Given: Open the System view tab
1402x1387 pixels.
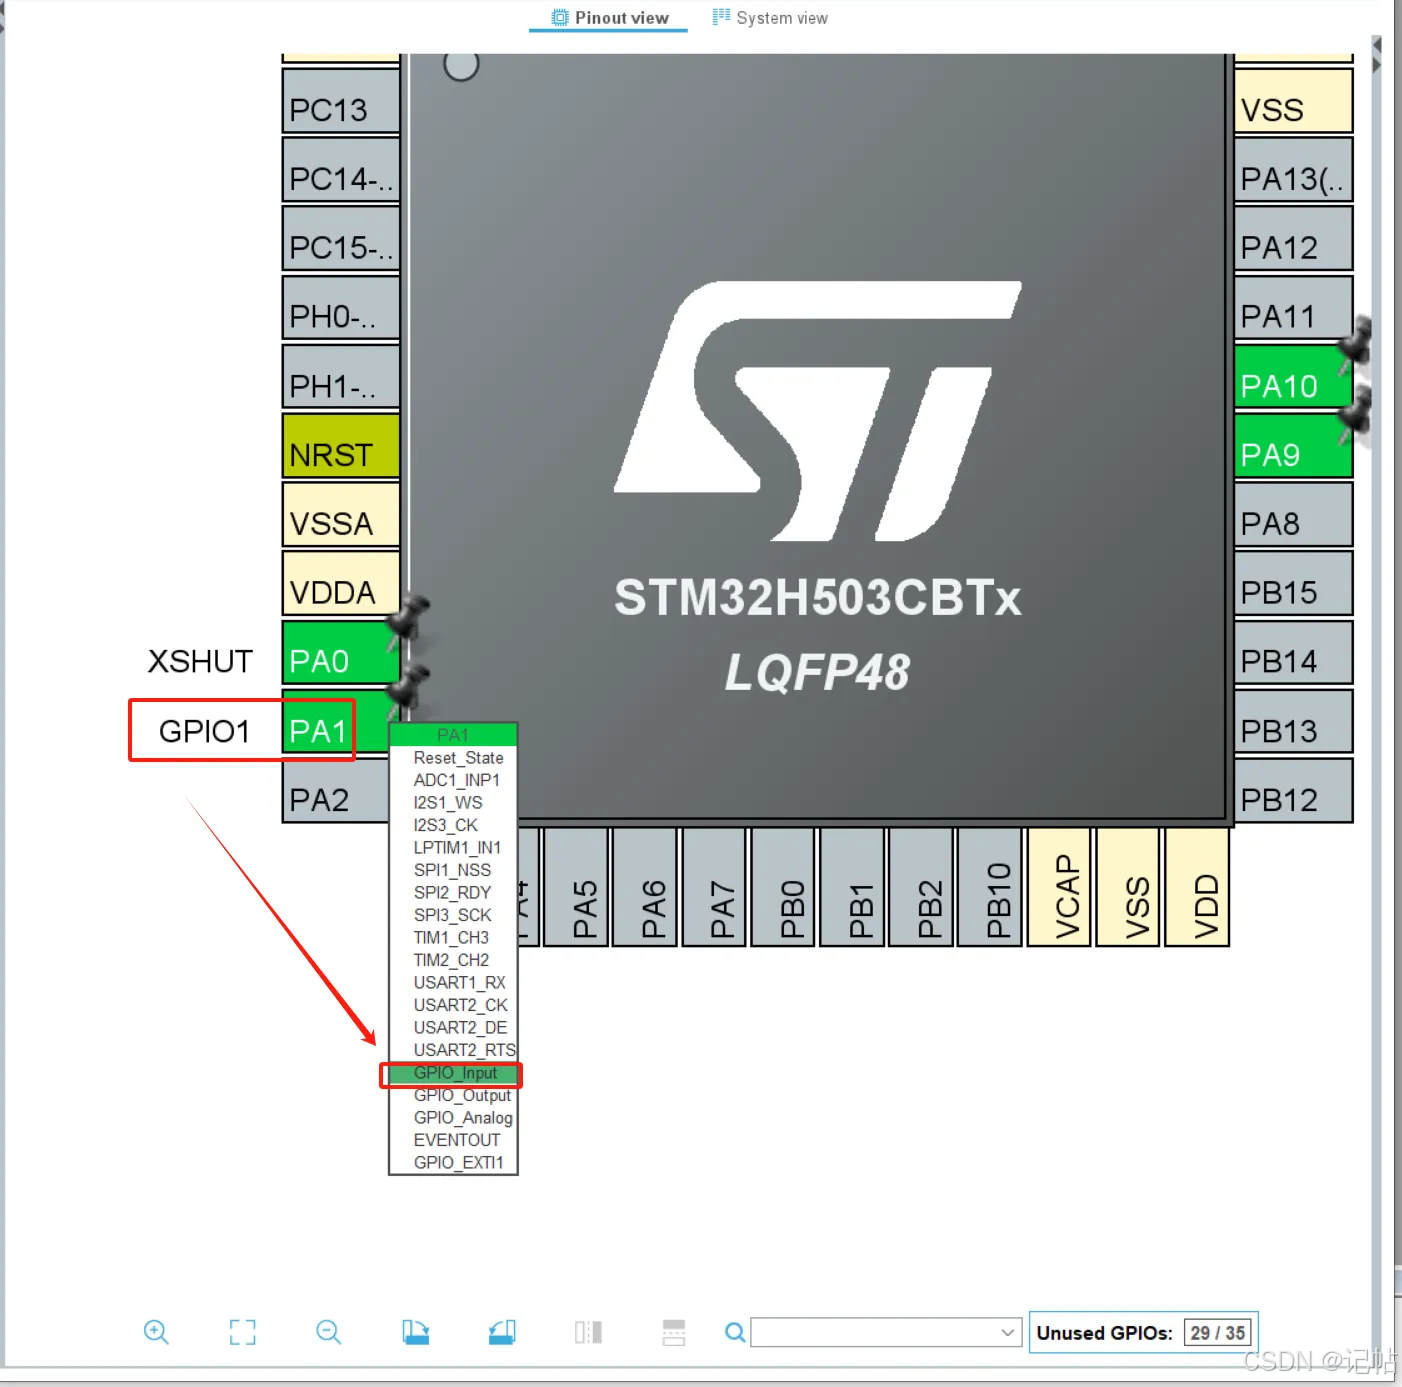Looking at the screenshot, I should [770, 18].
